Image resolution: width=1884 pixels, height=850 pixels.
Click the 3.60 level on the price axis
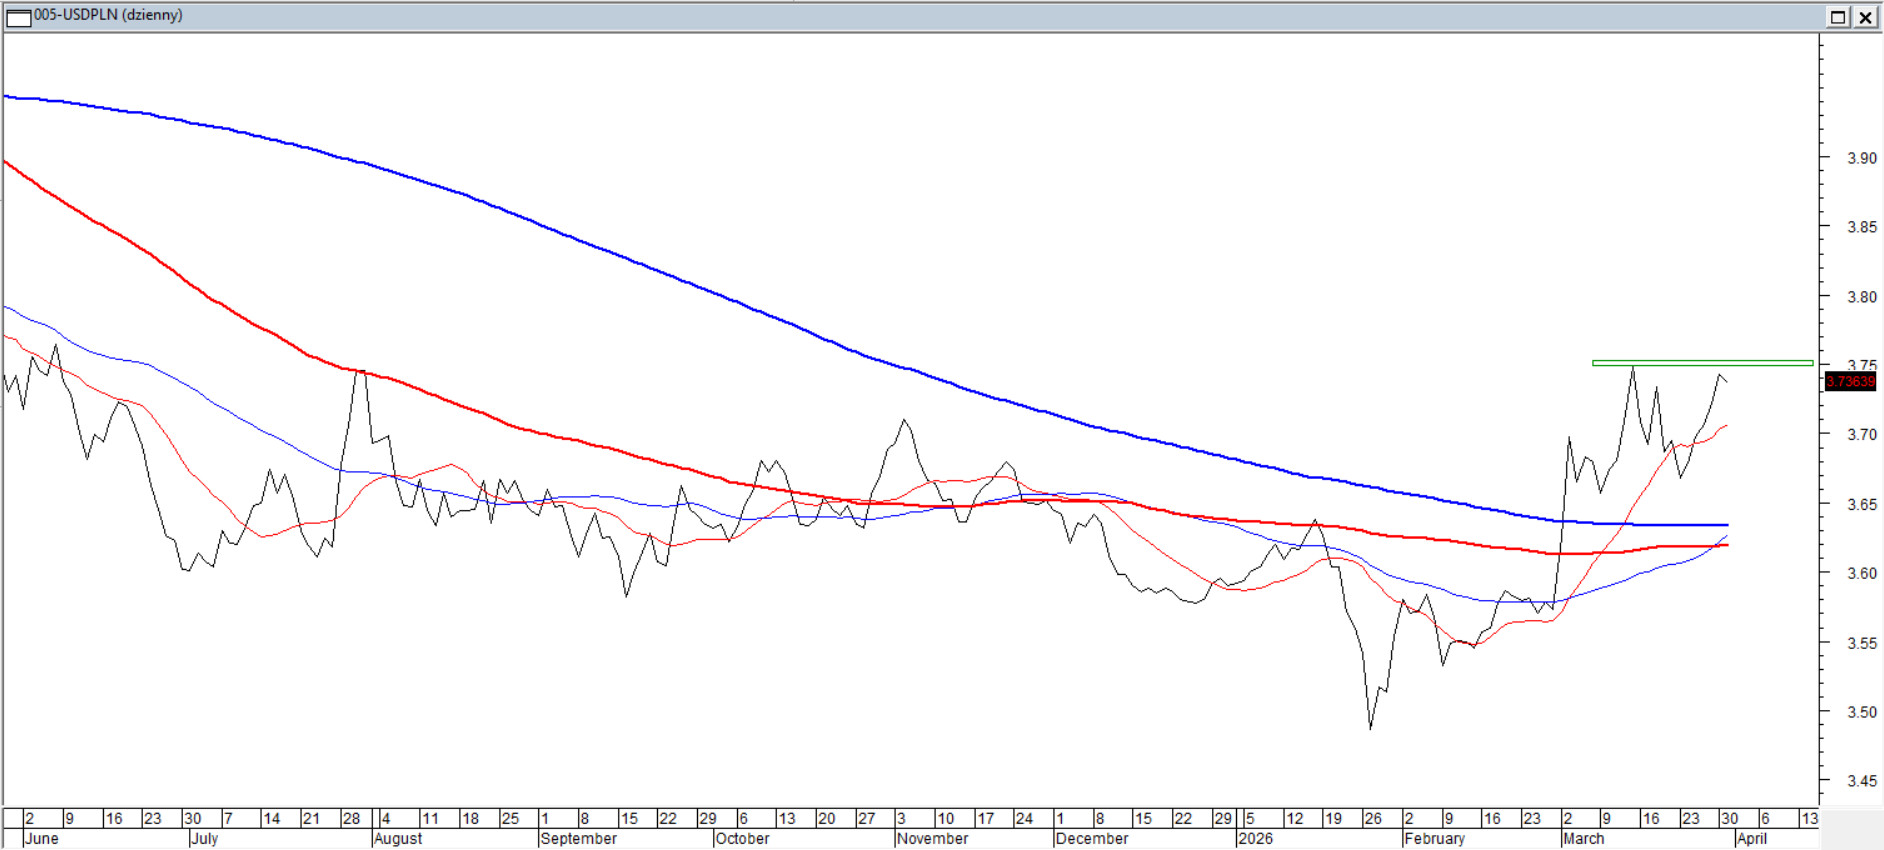1861,574
